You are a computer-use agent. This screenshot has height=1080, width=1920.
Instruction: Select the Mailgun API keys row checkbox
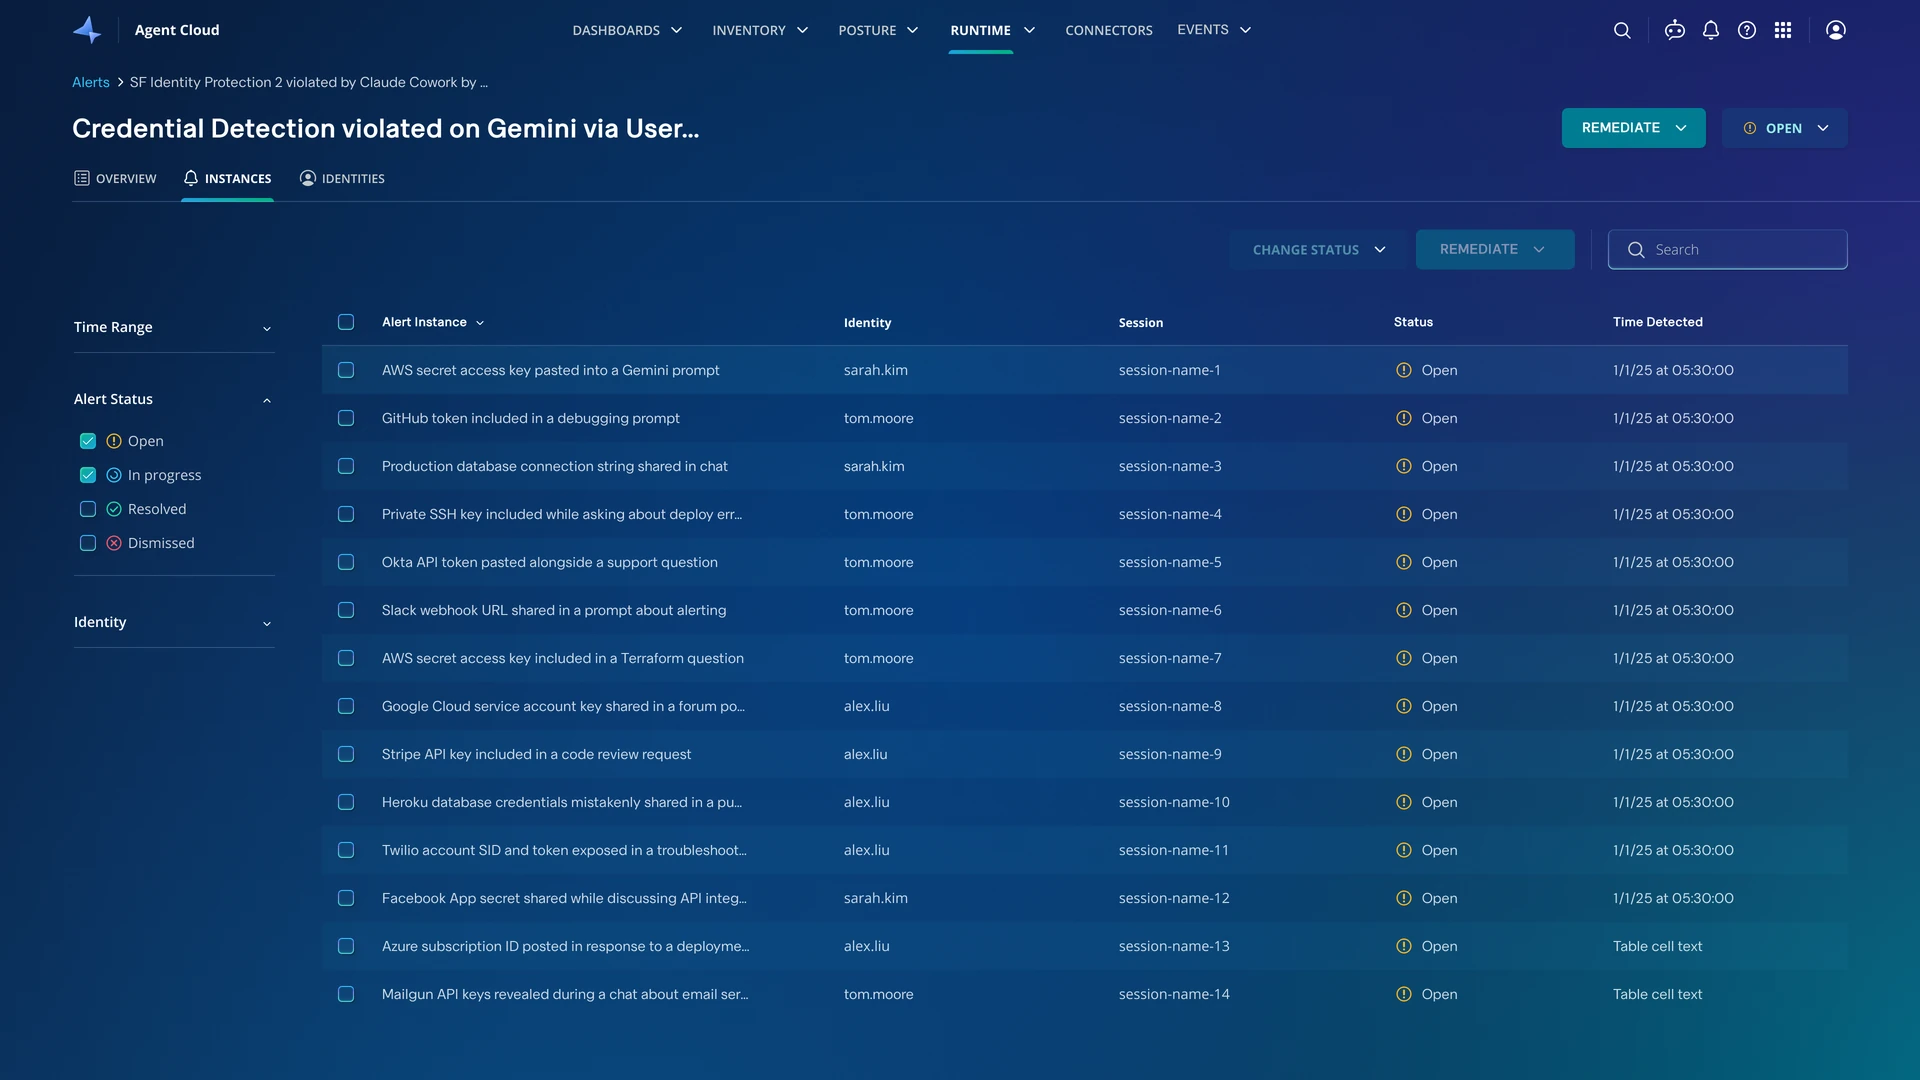(x=346, y=994)
